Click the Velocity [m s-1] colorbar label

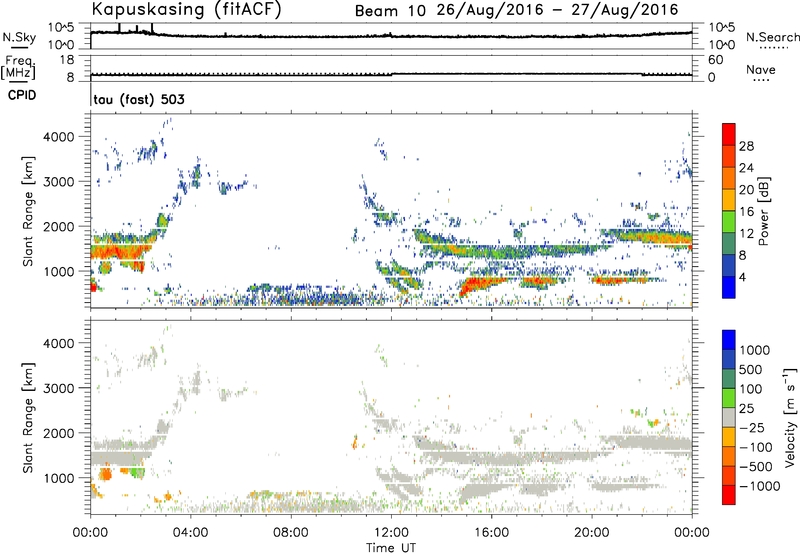pyautogui.click(x=790, y=417)
